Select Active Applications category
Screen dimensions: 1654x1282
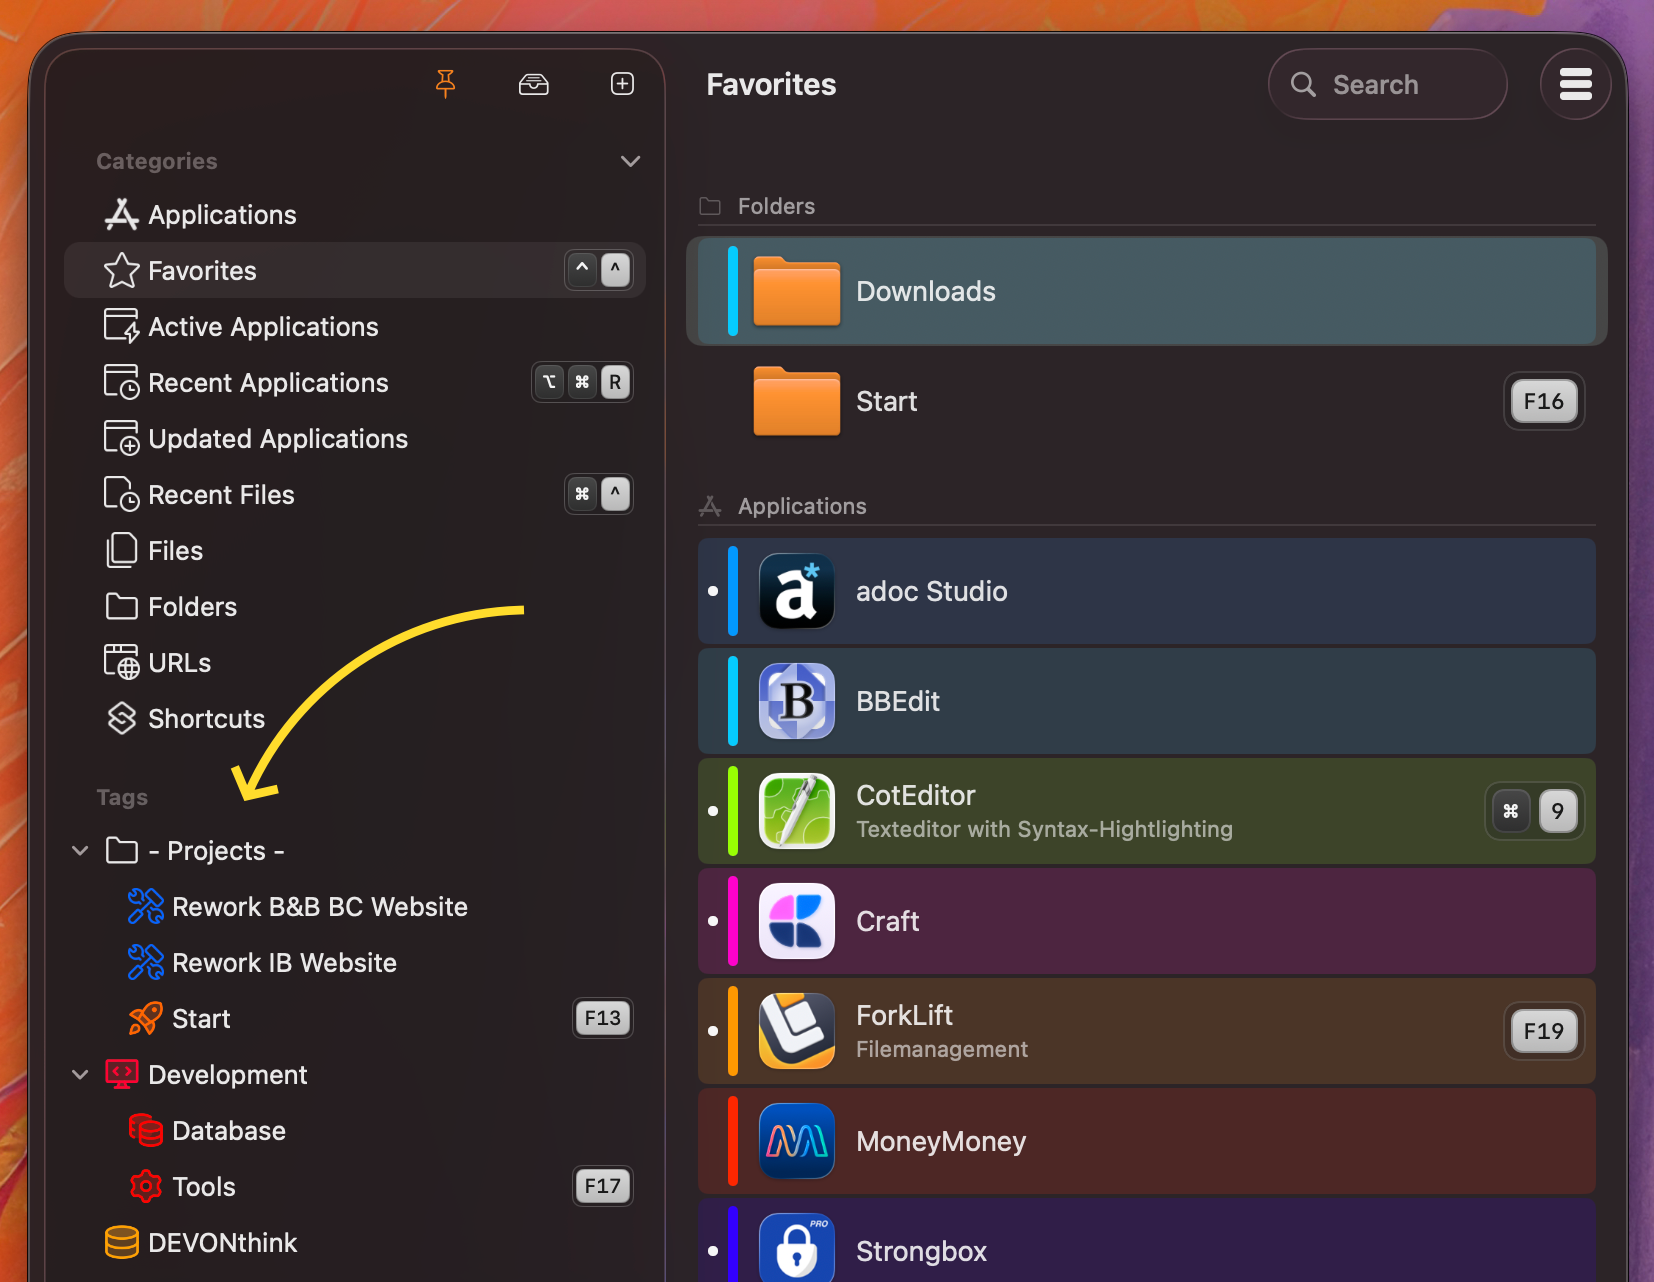[x=262, y=327]
